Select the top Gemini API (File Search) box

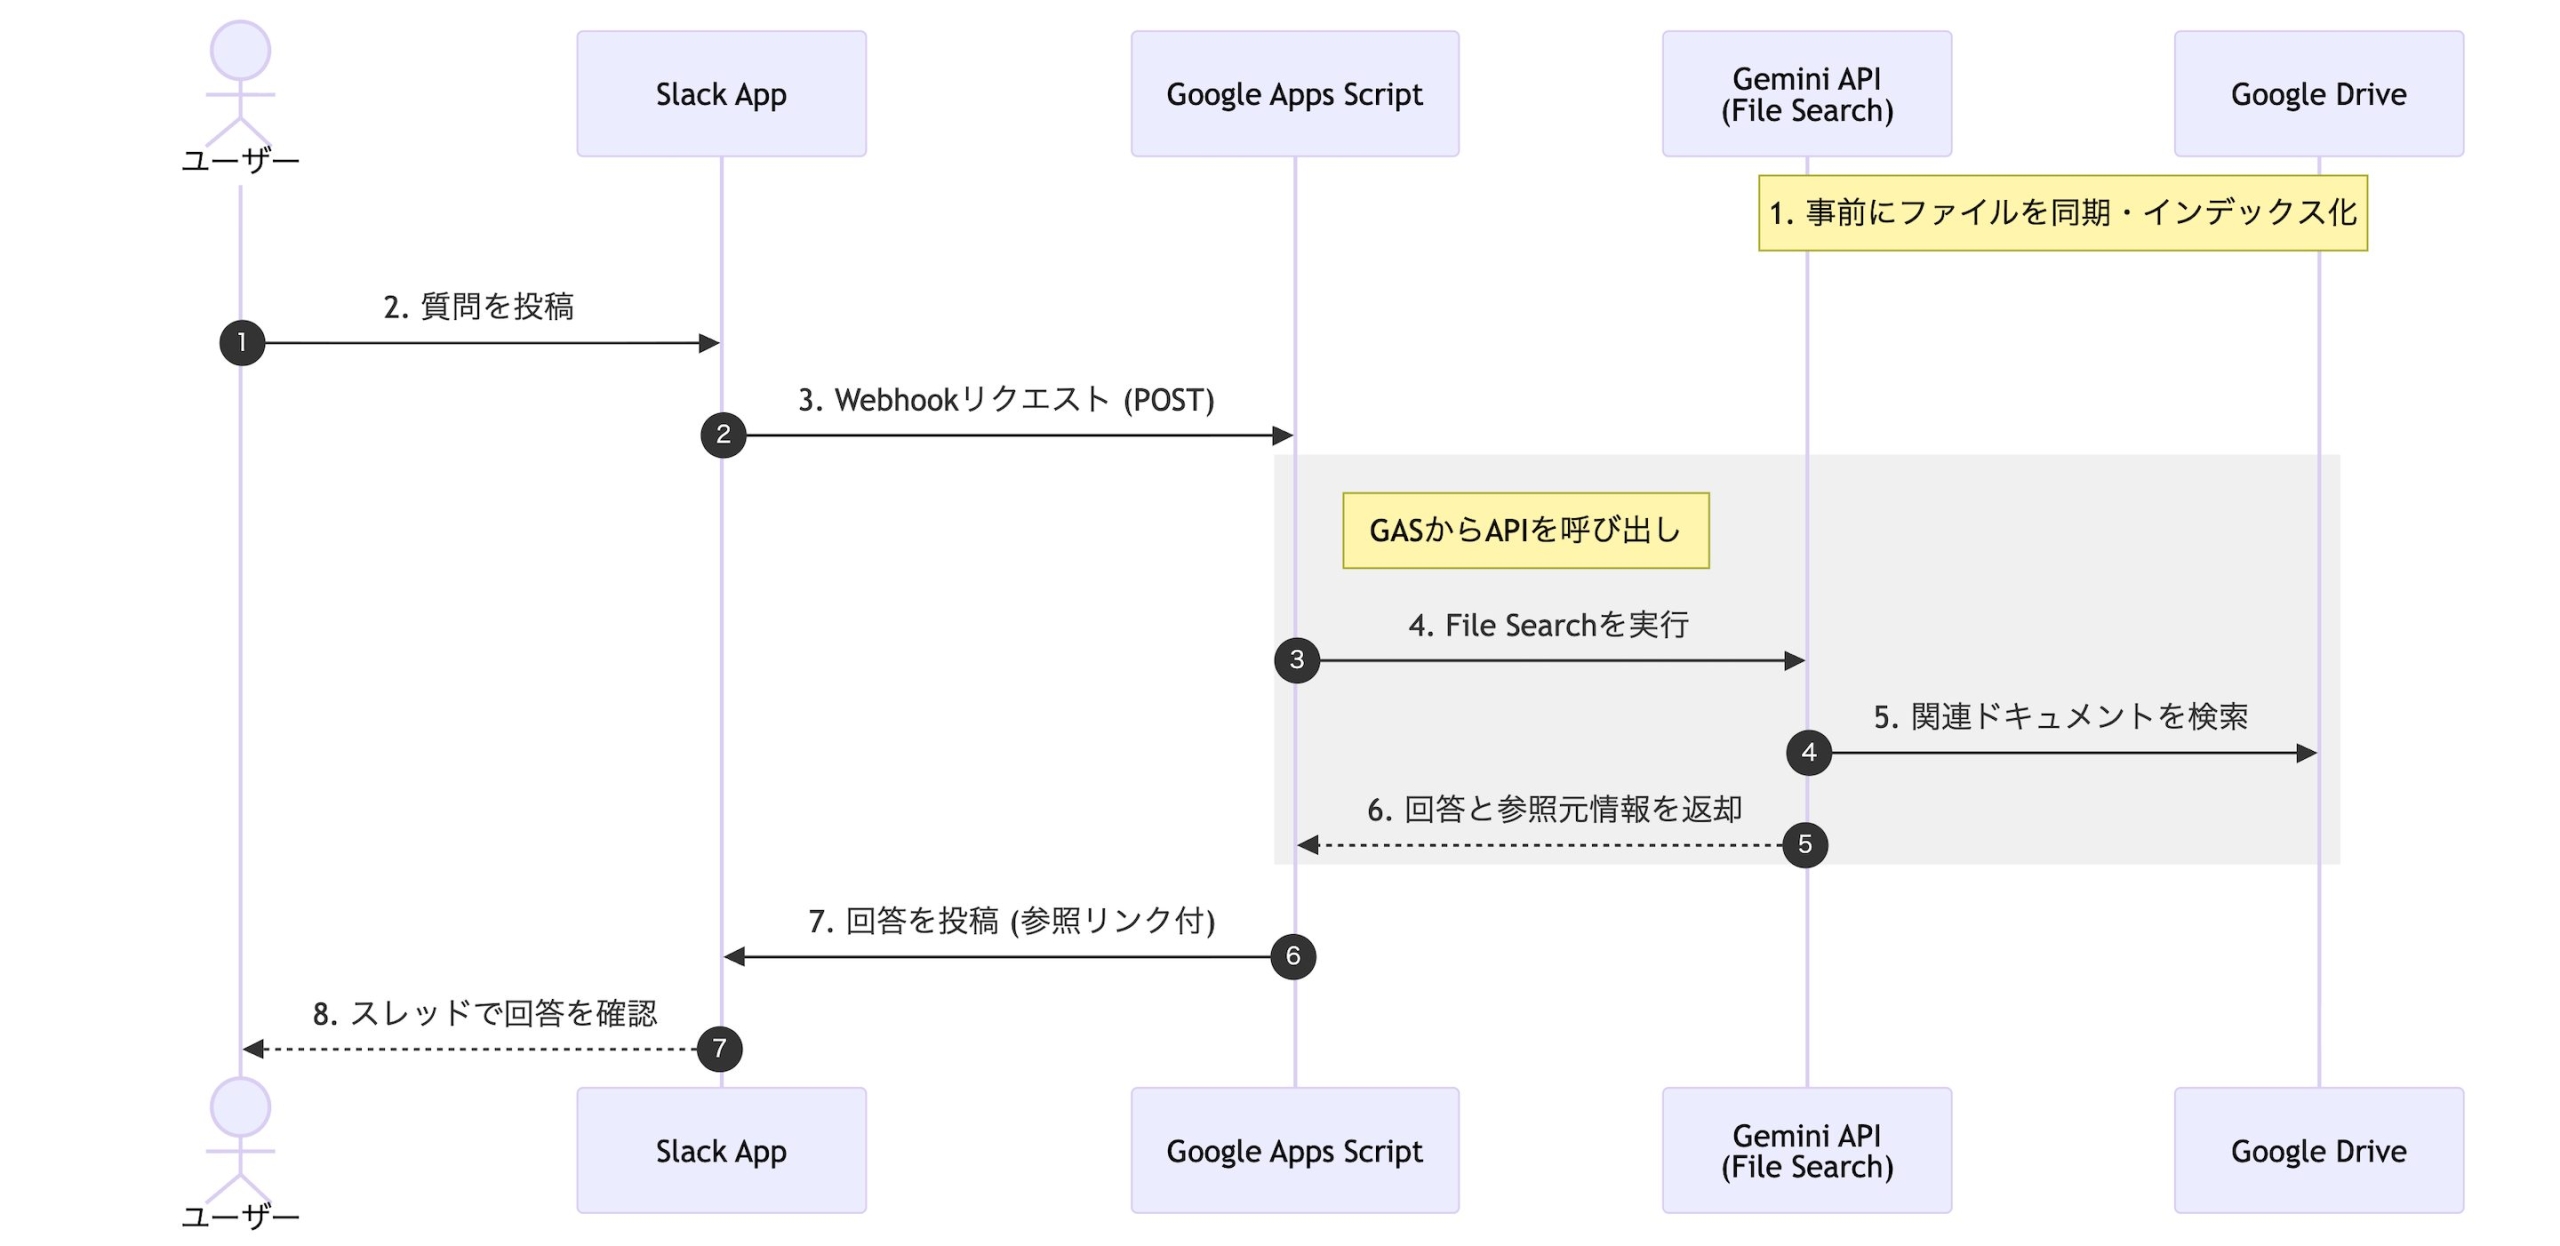[1806, 94]
